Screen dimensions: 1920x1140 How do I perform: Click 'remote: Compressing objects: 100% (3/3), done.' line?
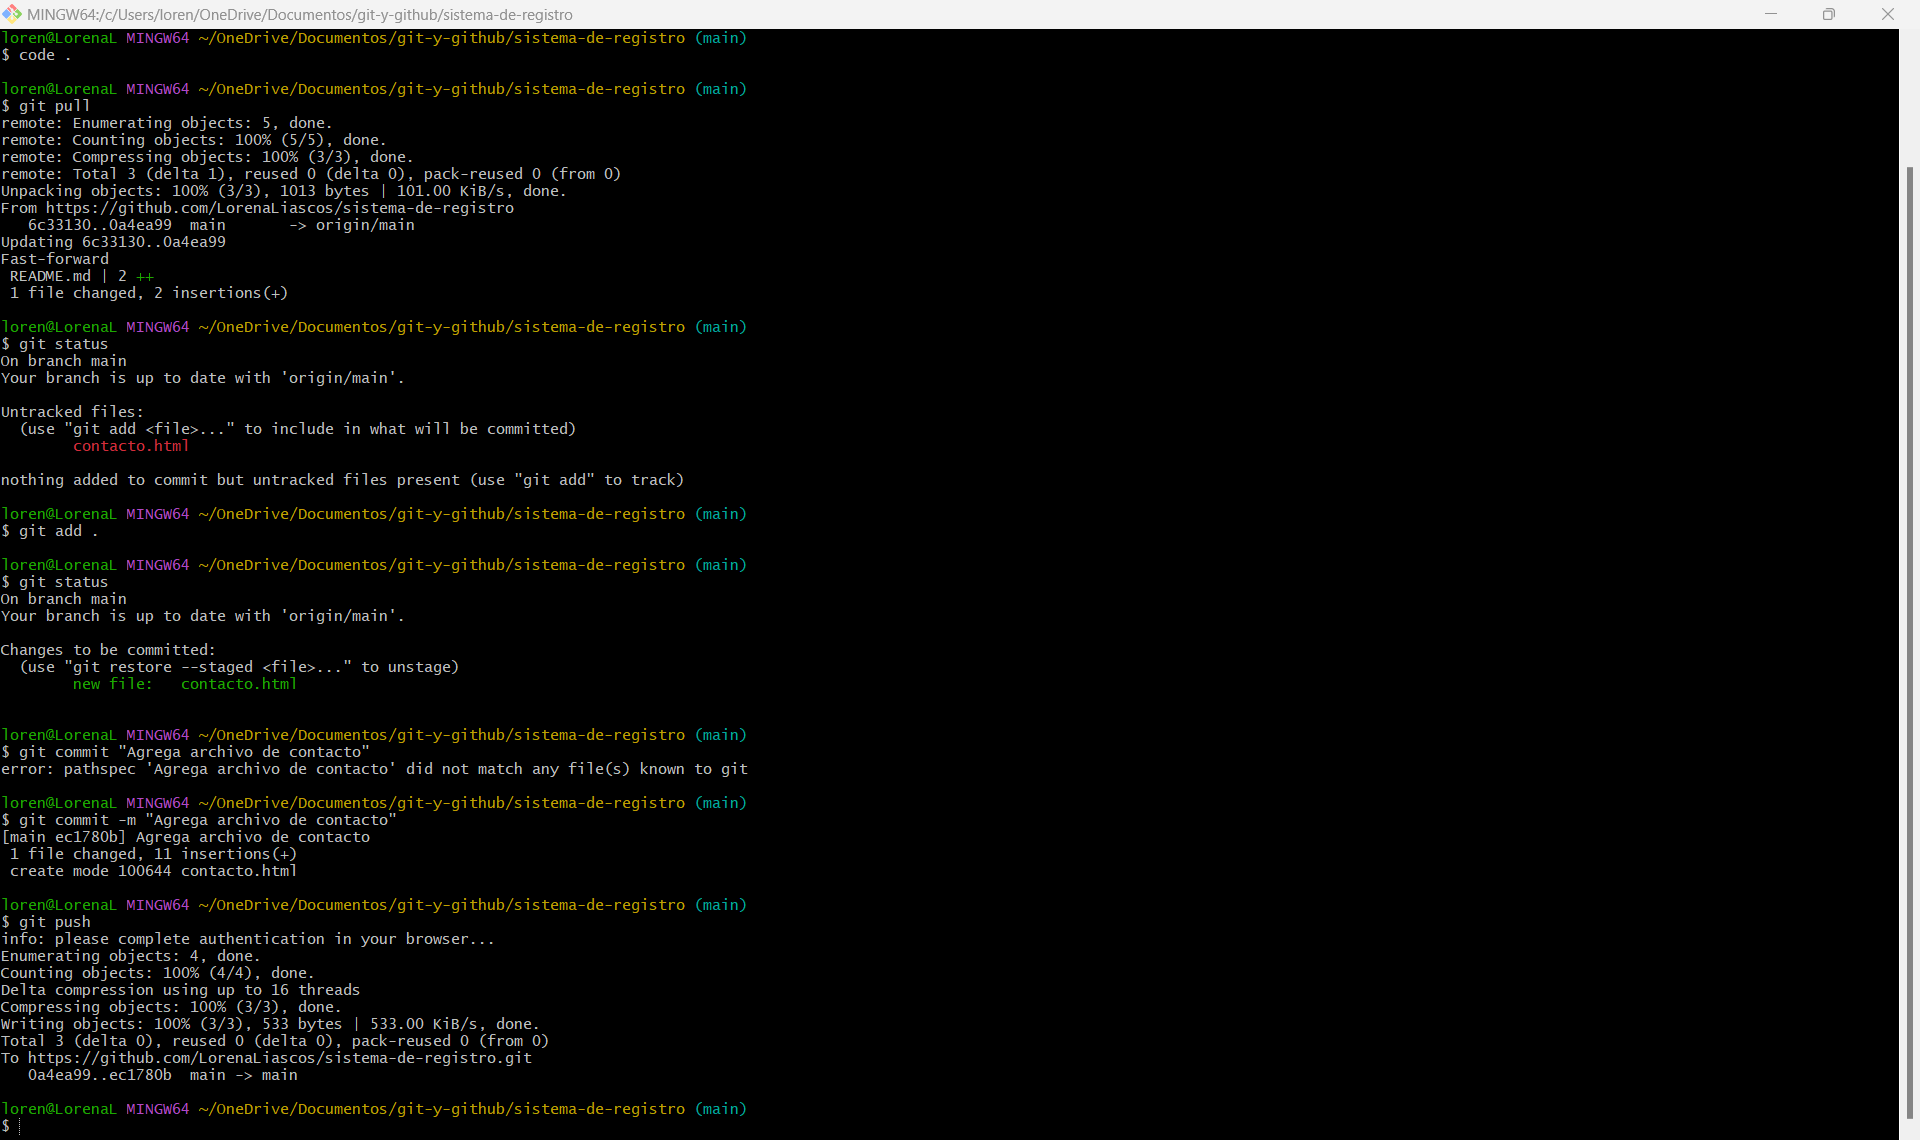(x=207, y=157)
